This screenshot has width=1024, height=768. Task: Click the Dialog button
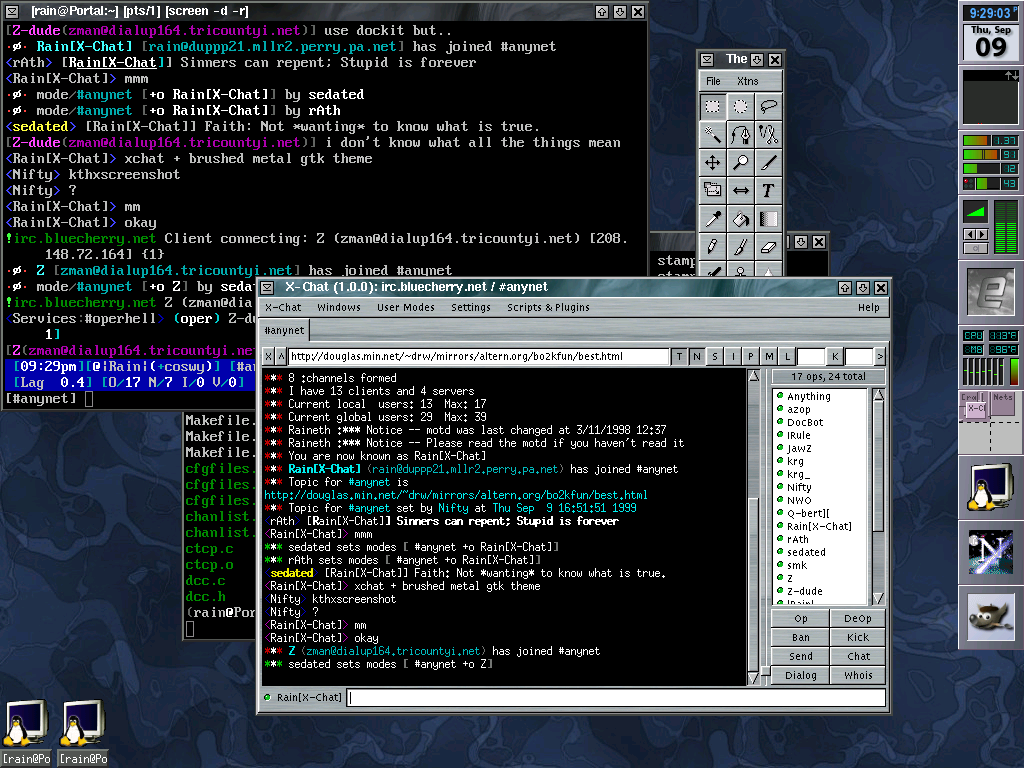pyautogui.click(x=801, y=675)
